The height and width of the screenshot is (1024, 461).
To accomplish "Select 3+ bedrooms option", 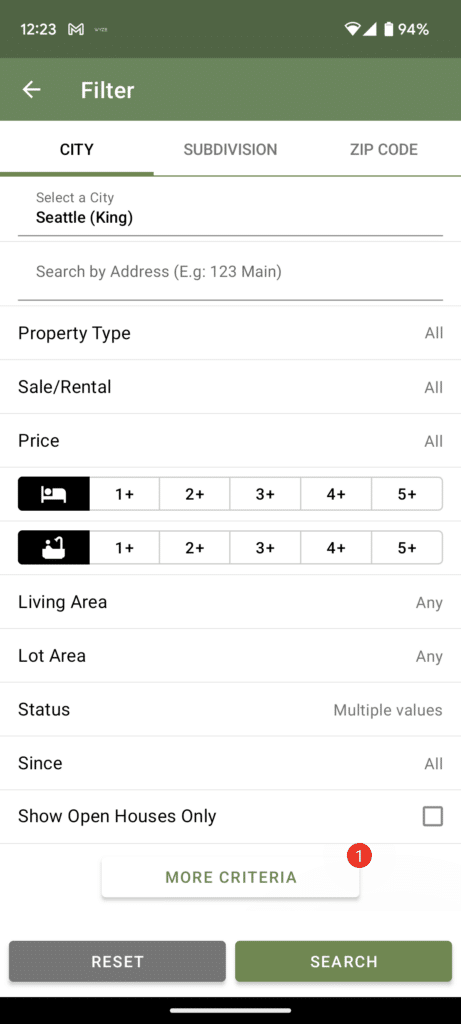I will pos(265,494).
